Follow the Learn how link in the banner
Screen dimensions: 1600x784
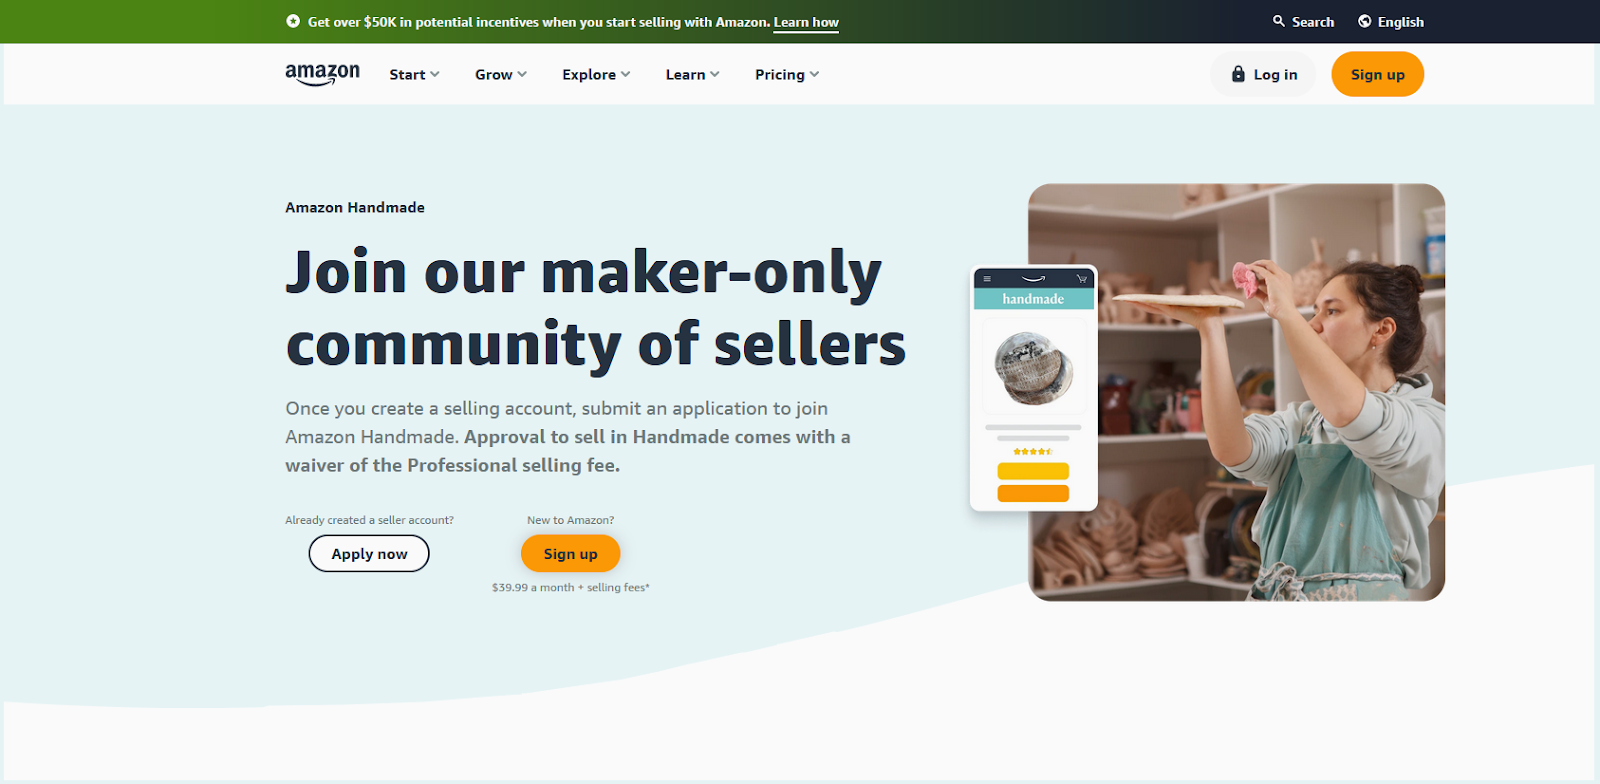[x=806, y=22]
